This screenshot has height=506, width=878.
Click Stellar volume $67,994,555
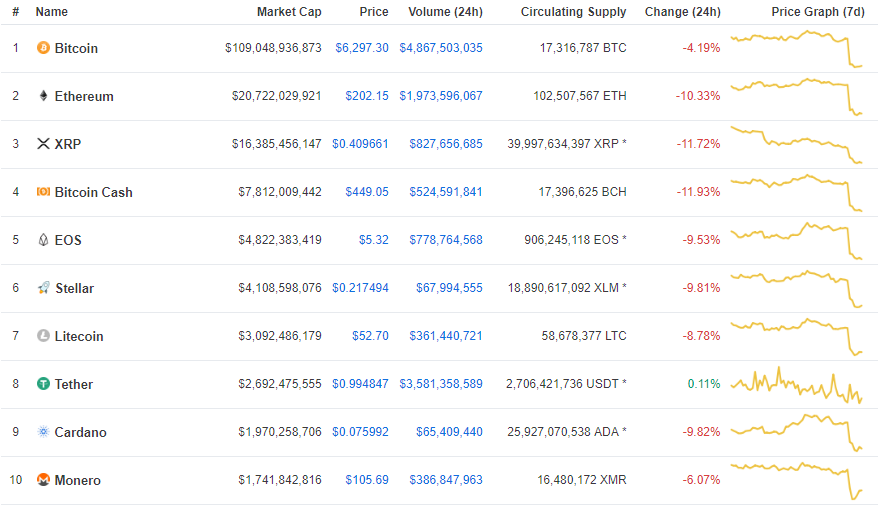tap(449, 288)
